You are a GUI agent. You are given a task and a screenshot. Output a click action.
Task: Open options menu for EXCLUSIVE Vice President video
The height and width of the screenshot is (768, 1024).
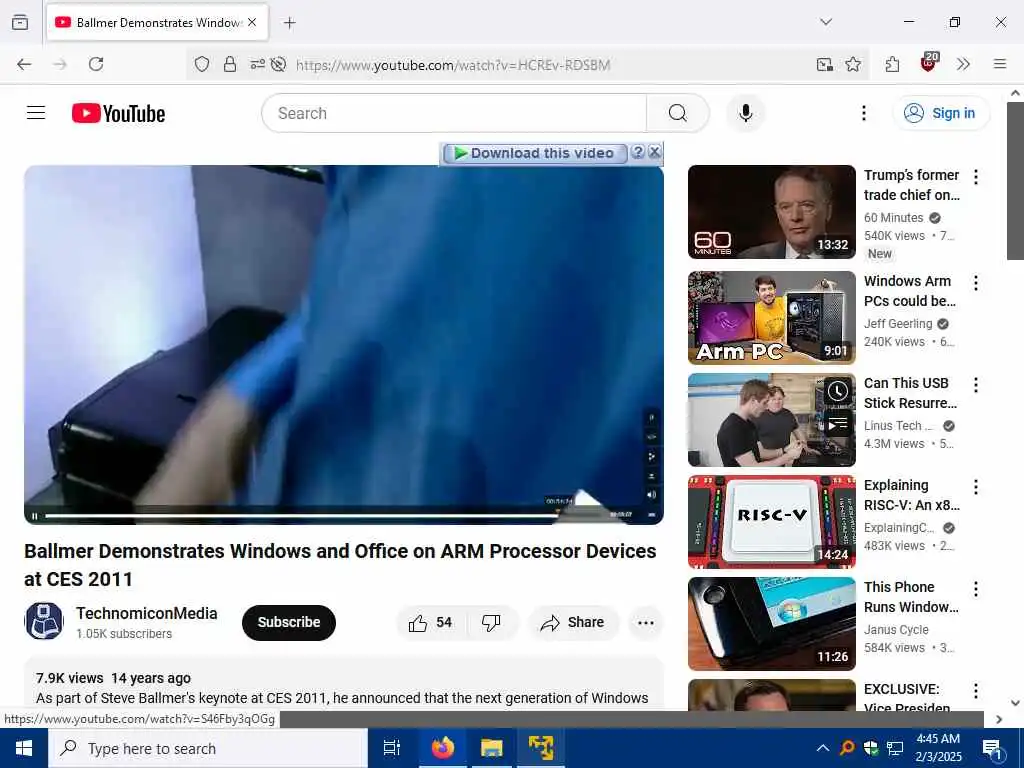coord(976,691)
